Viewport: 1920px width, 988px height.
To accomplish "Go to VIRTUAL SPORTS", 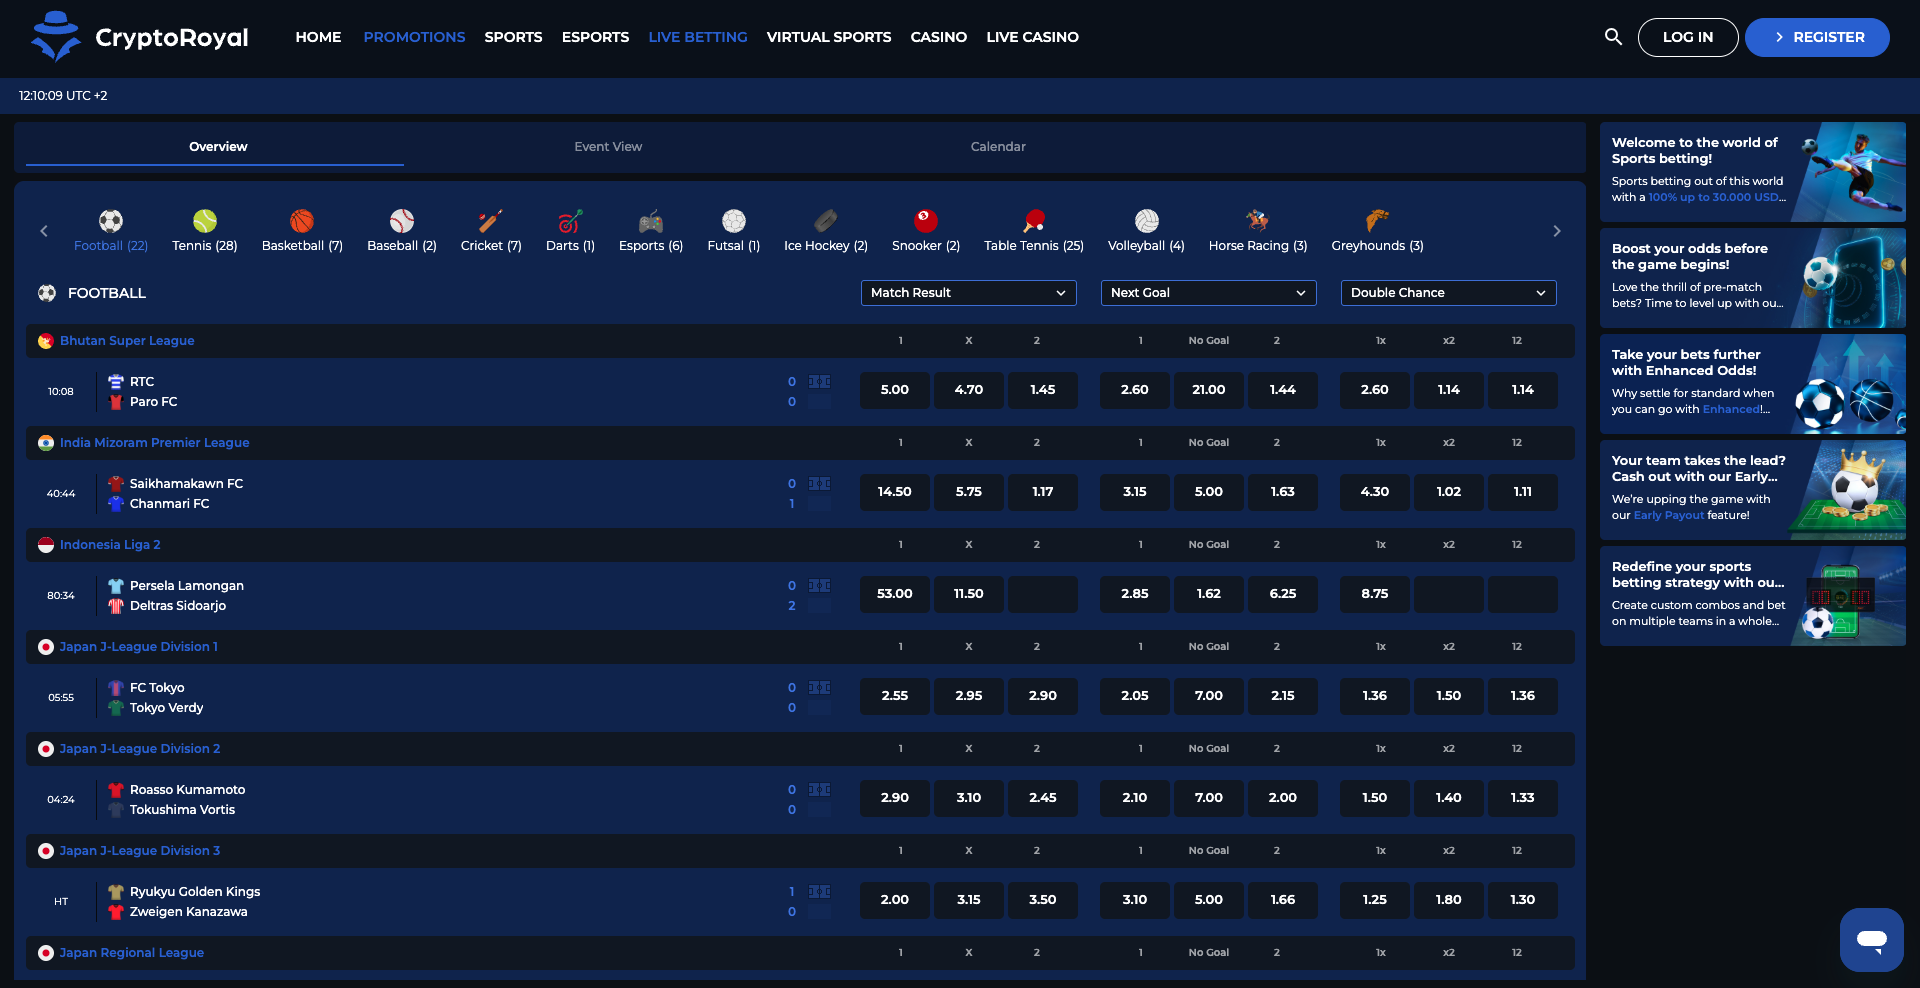I will (x=829, y=37).
